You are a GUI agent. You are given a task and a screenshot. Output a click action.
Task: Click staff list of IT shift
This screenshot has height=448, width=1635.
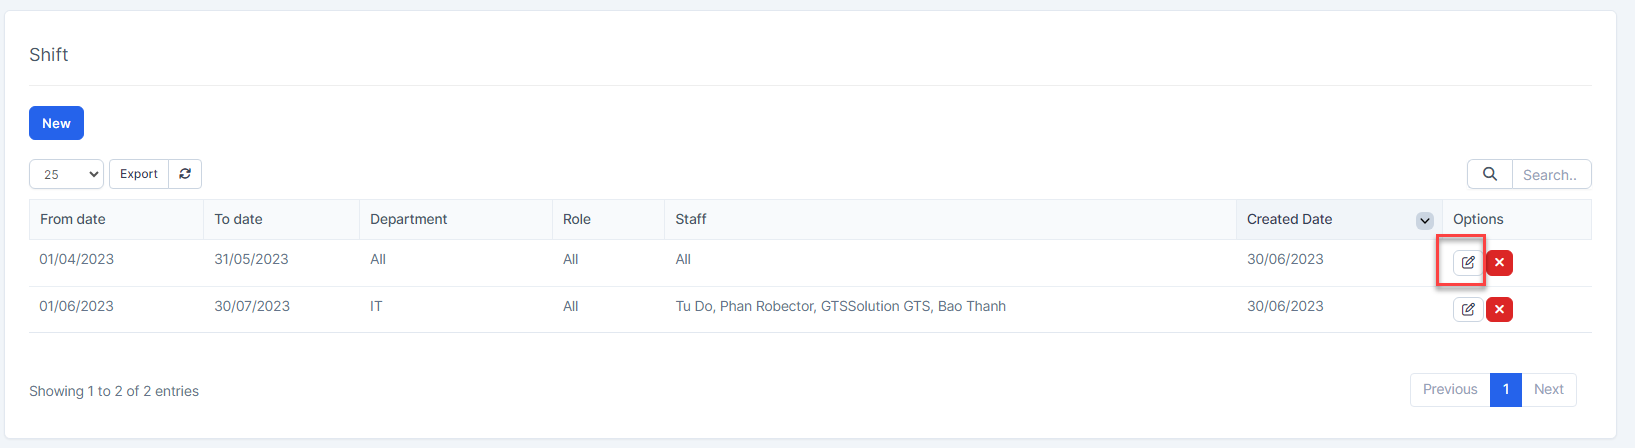coord(840,306)
